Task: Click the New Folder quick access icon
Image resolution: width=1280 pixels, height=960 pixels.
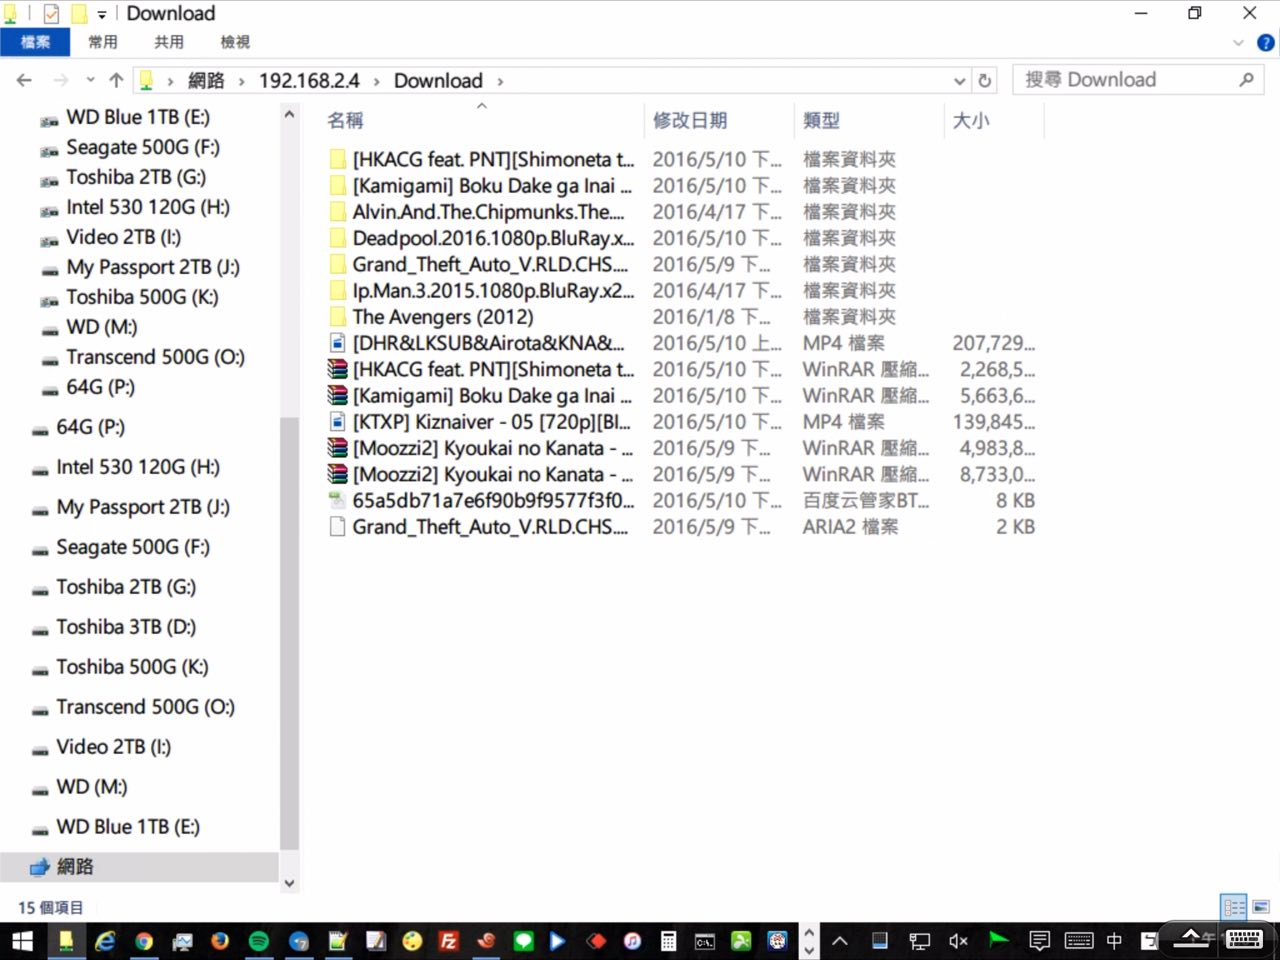Action: [79, 13]
